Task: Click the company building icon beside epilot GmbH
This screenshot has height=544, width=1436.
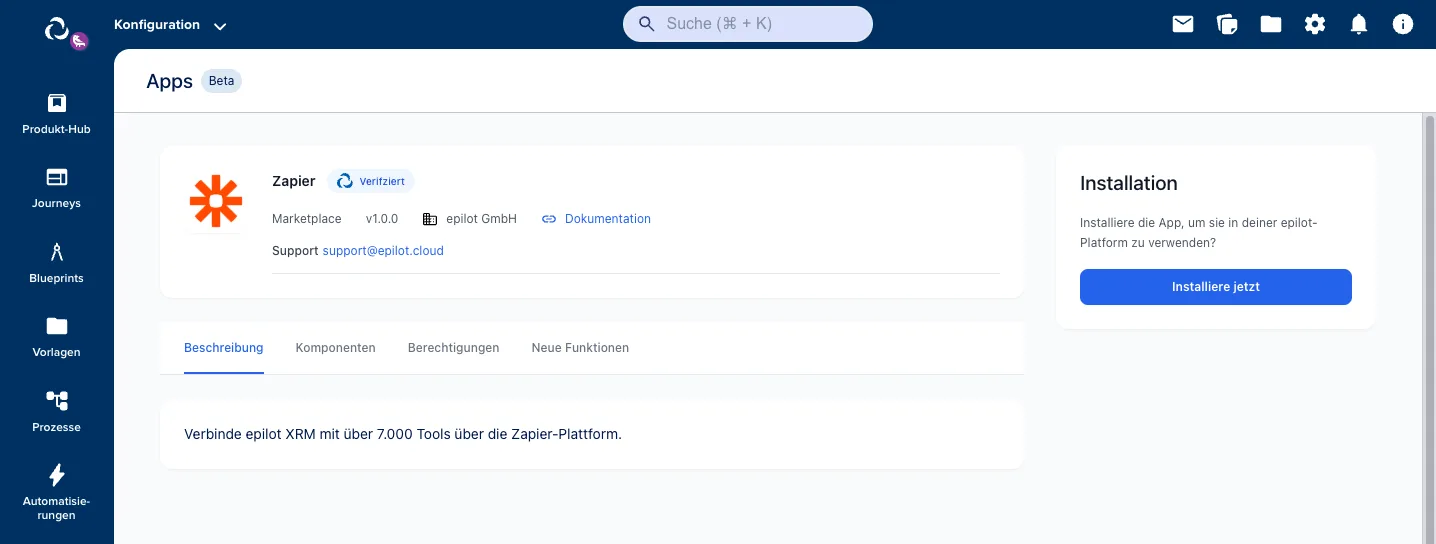Action: pyautogui.click(x=430, y=219)
